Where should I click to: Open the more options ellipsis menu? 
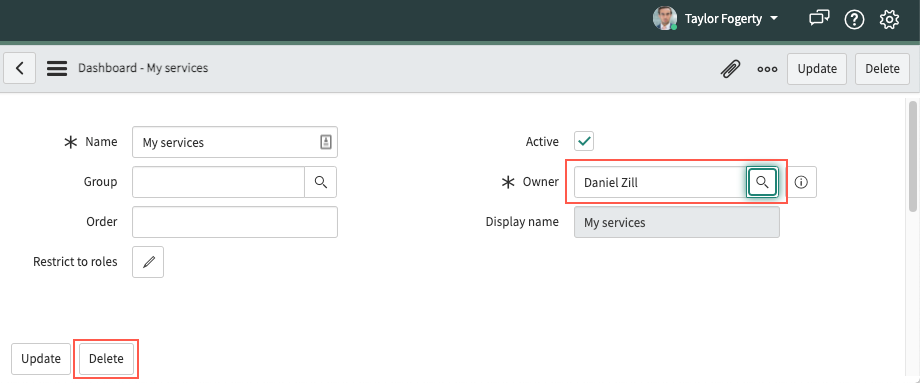coord(767,69)
